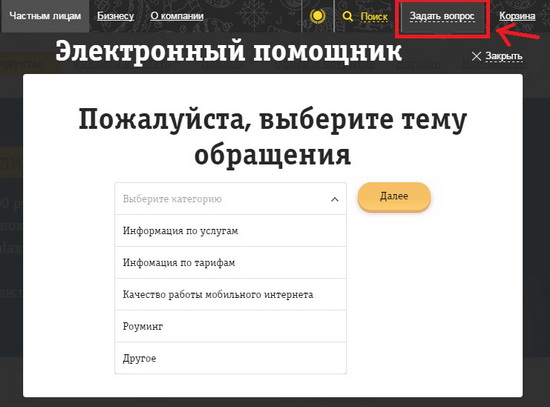Click the magnifier search icon
Screen dimensions: 550x407
[347, 16]
